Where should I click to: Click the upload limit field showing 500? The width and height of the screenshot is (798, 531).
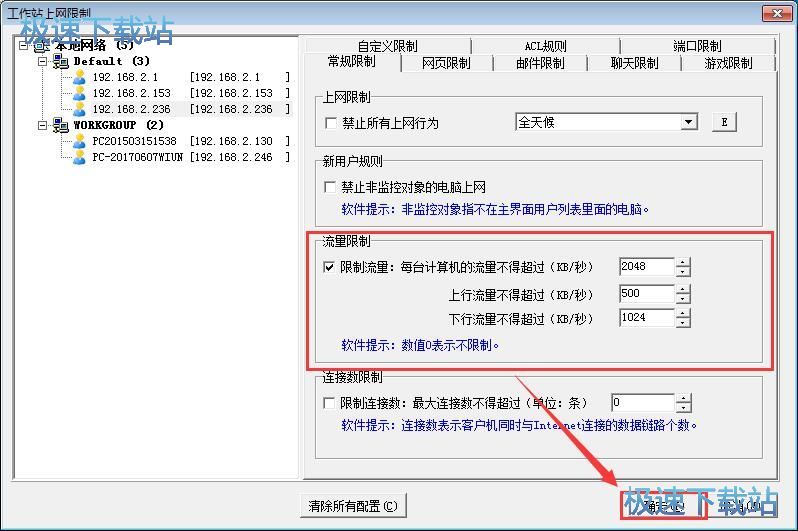647,293
